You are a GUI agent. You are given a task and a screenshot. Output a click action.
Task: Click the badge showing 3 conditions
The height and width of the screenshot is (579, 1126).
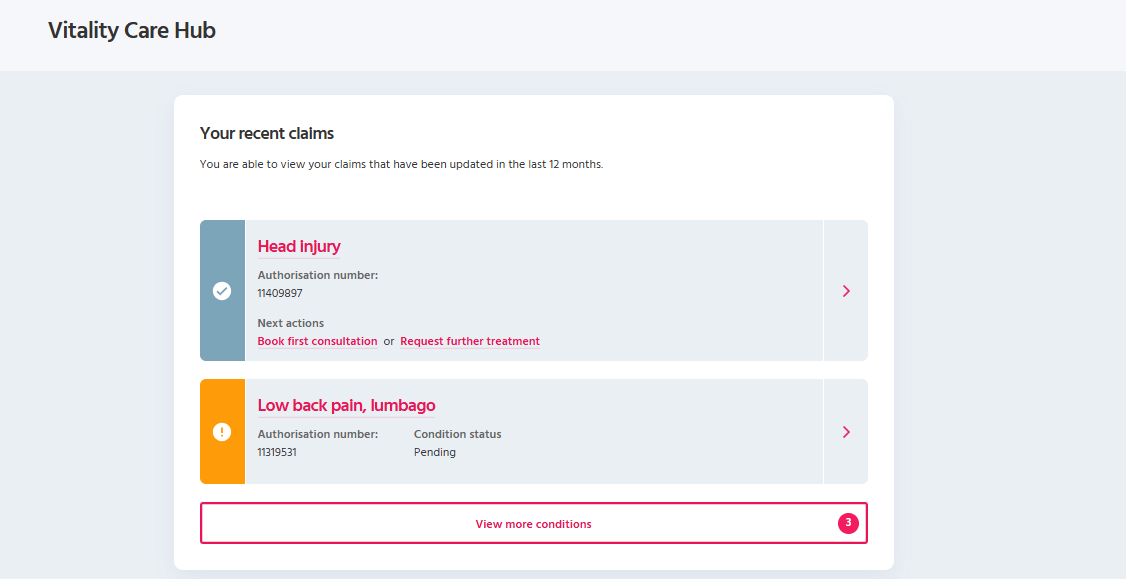[848, 523]
